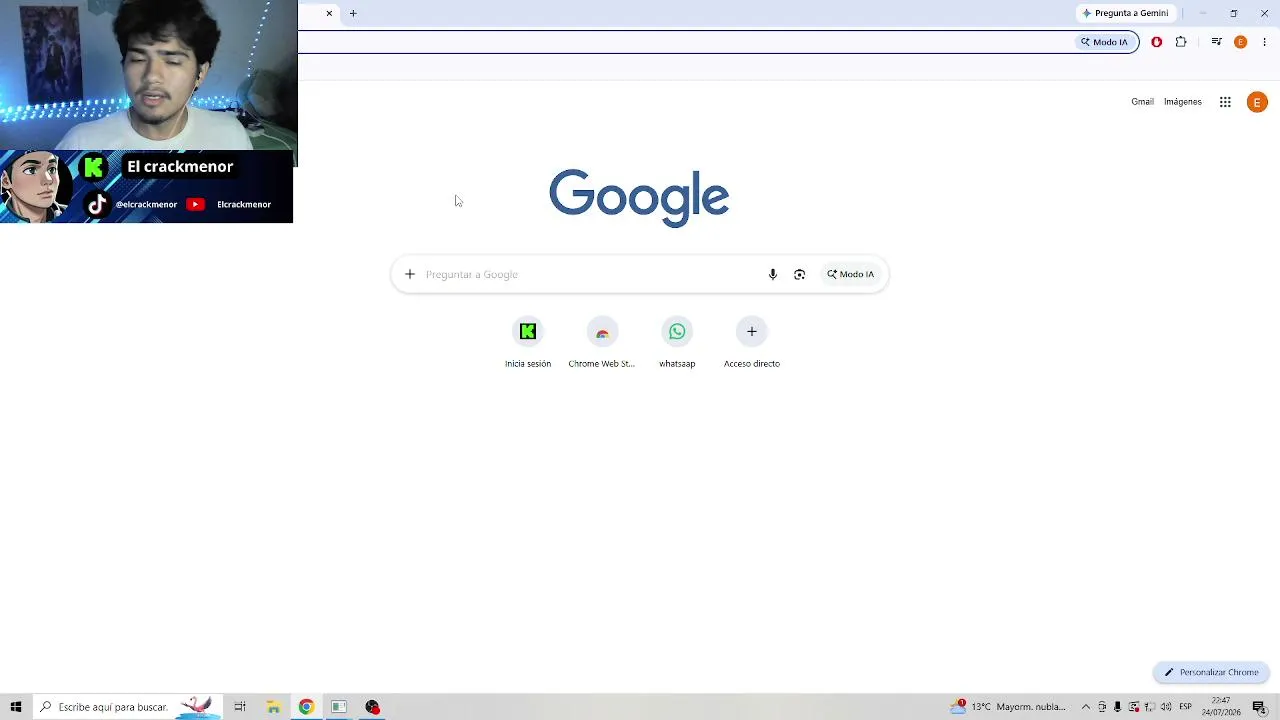1280x720 pixels.
Task: Restore down the Chrome window
Action: (1233, 13)
